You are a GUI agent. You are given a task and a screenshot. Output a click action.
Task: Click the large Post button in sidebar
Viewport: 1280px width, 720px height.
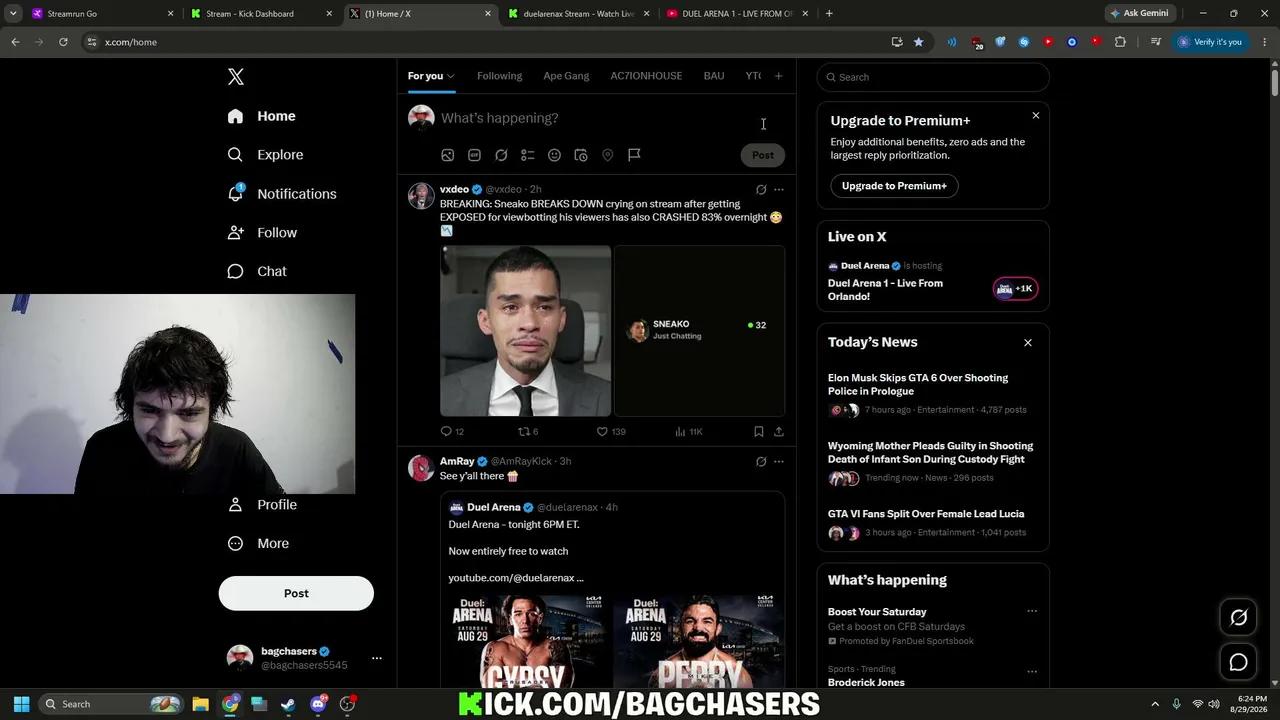pyautogui.click(x=296, y=593)
